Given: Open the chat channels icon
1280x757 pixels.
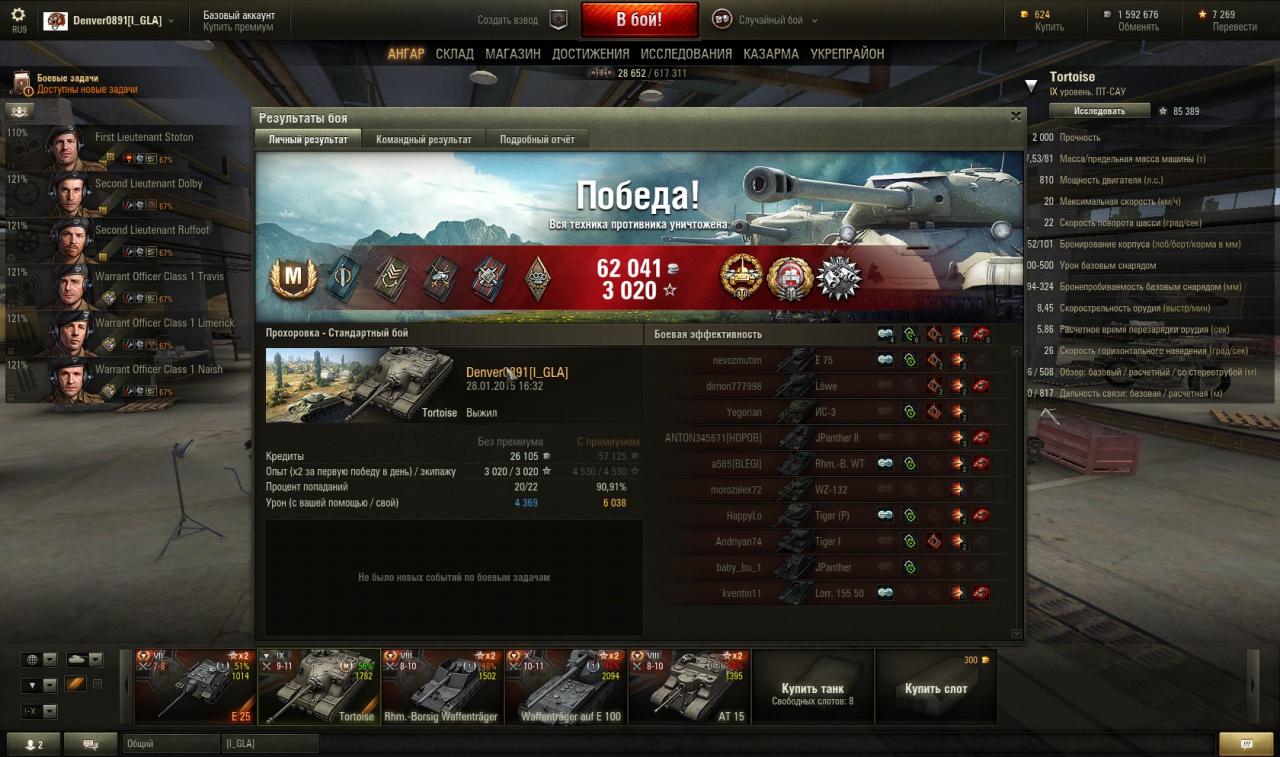Looking at the screenshot, I should click(x=90, y=744).
